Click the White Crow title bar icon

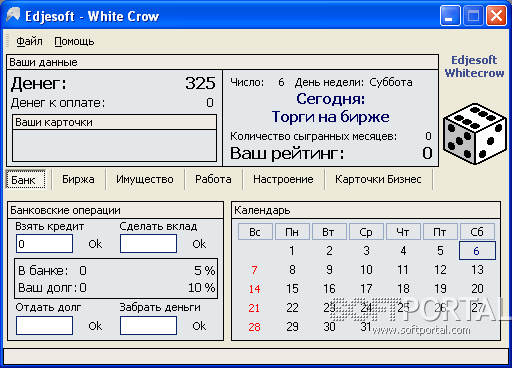click(x=13, y=15)
